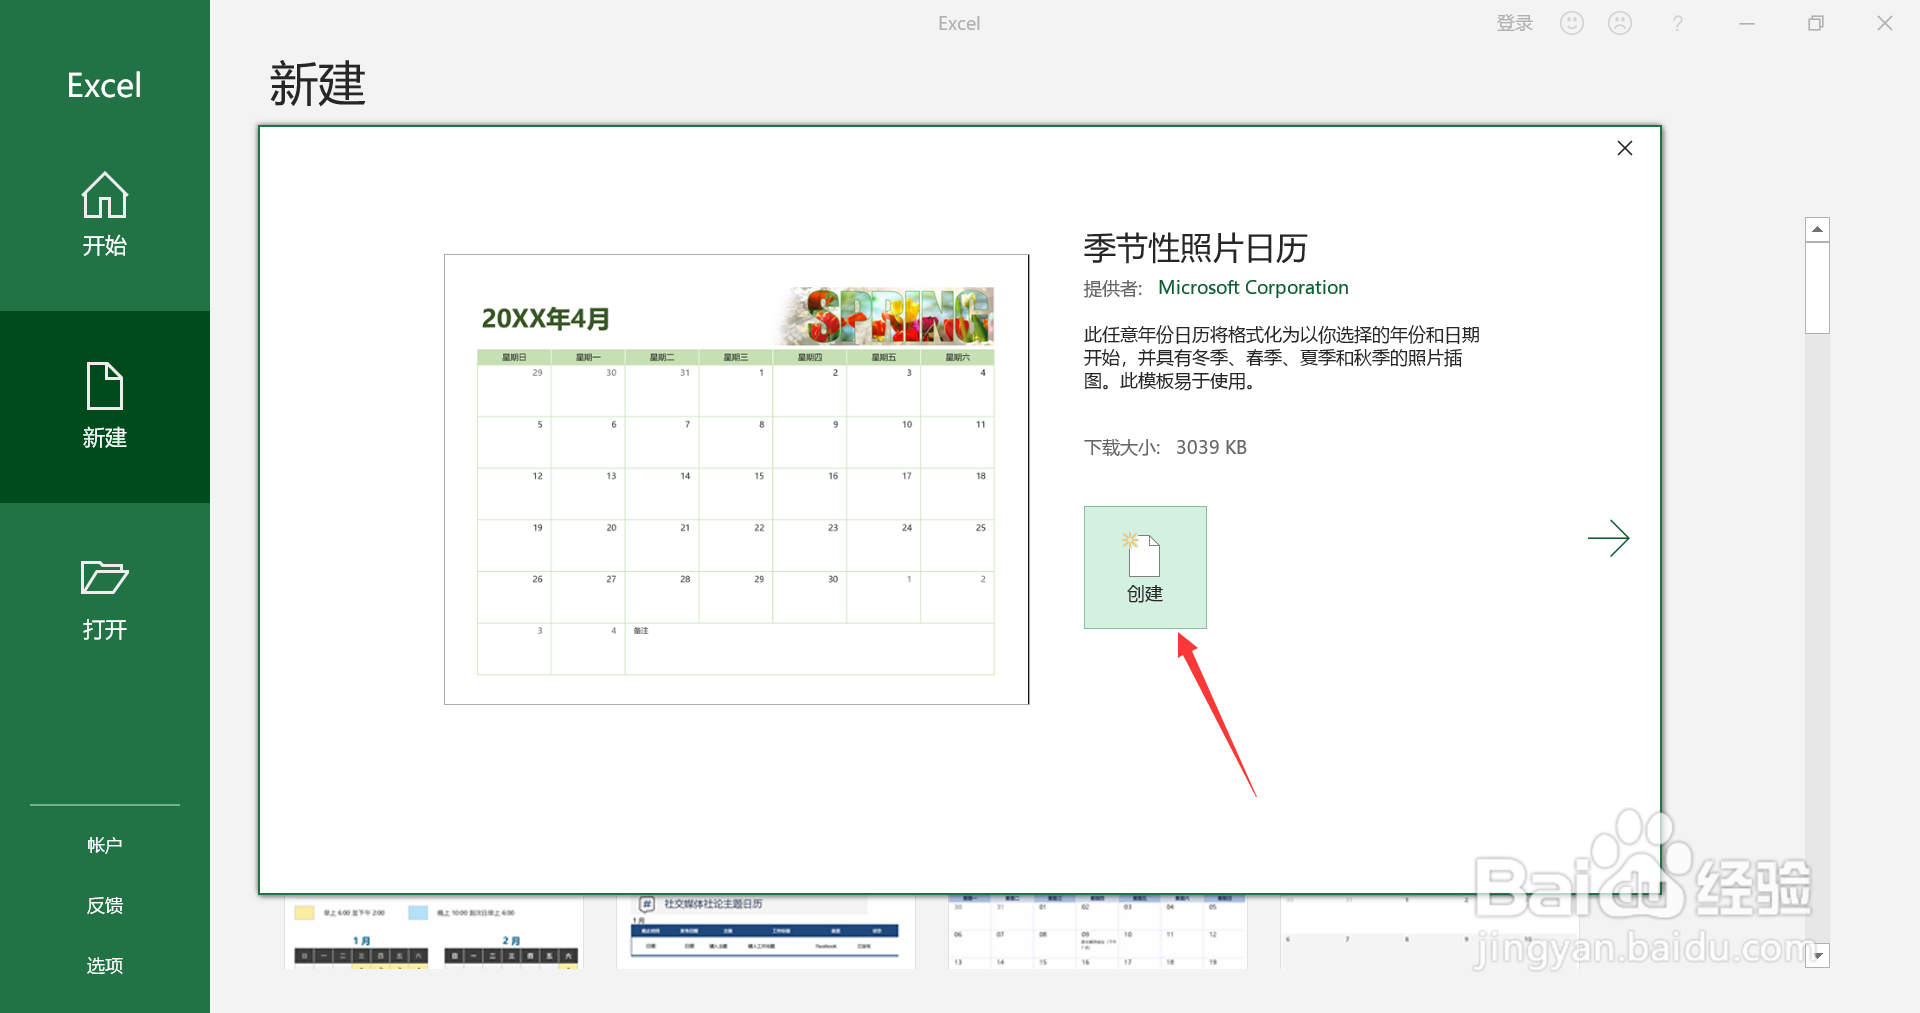Click the calendar template preview image
Viewport: 1920px width, 1013px height.
[x=736, y=479]
